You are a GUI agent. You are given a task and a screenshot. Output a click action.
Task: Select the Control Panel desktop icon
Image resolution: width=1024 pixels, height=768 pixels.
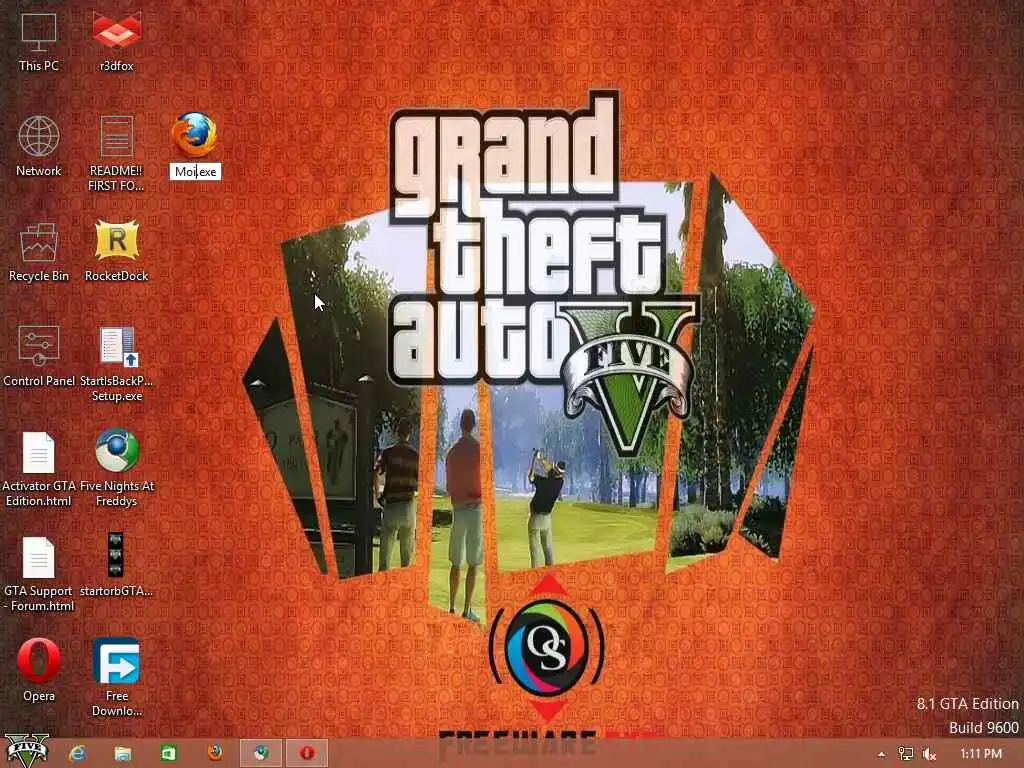(39, 357)
